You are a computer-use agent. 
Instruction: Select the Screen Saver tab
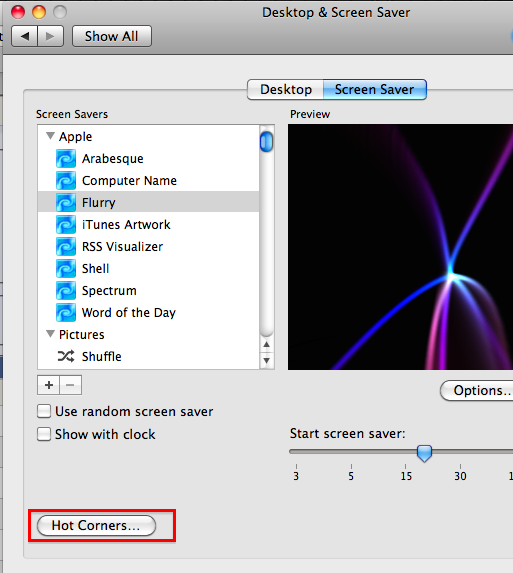(x=375, y=90)
